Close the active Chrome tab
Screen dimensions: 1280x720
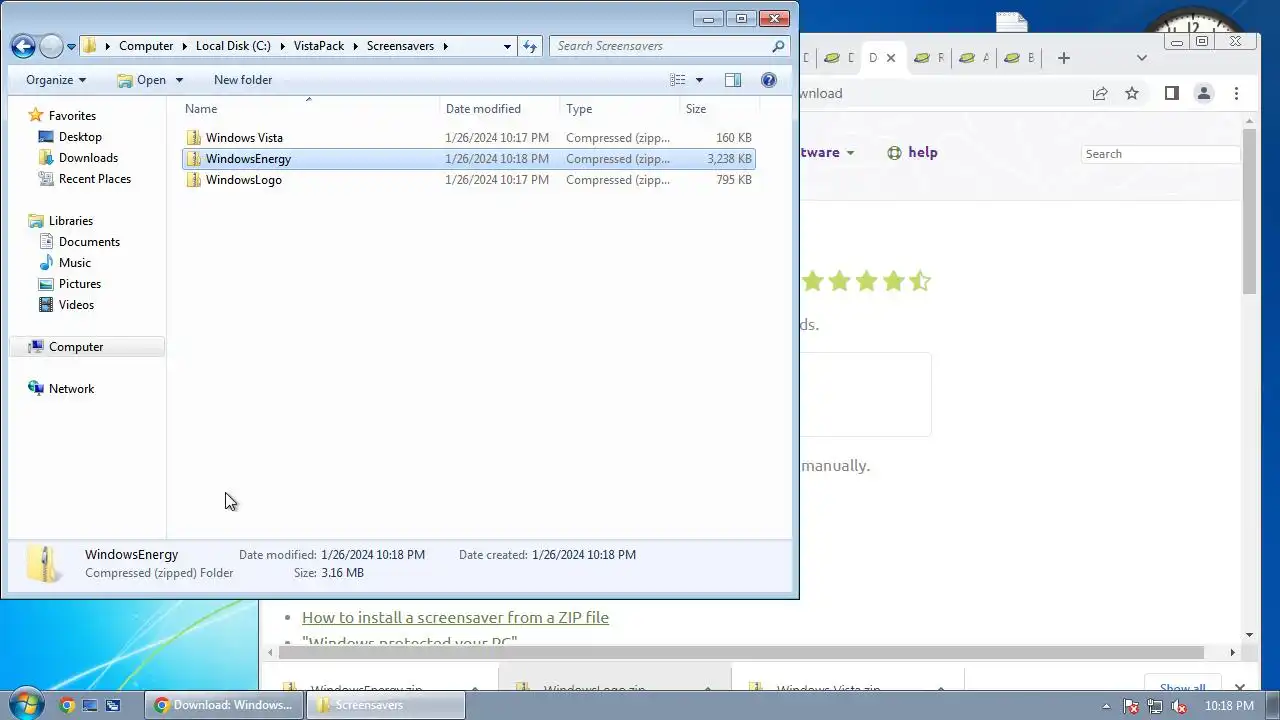[892, 58]
